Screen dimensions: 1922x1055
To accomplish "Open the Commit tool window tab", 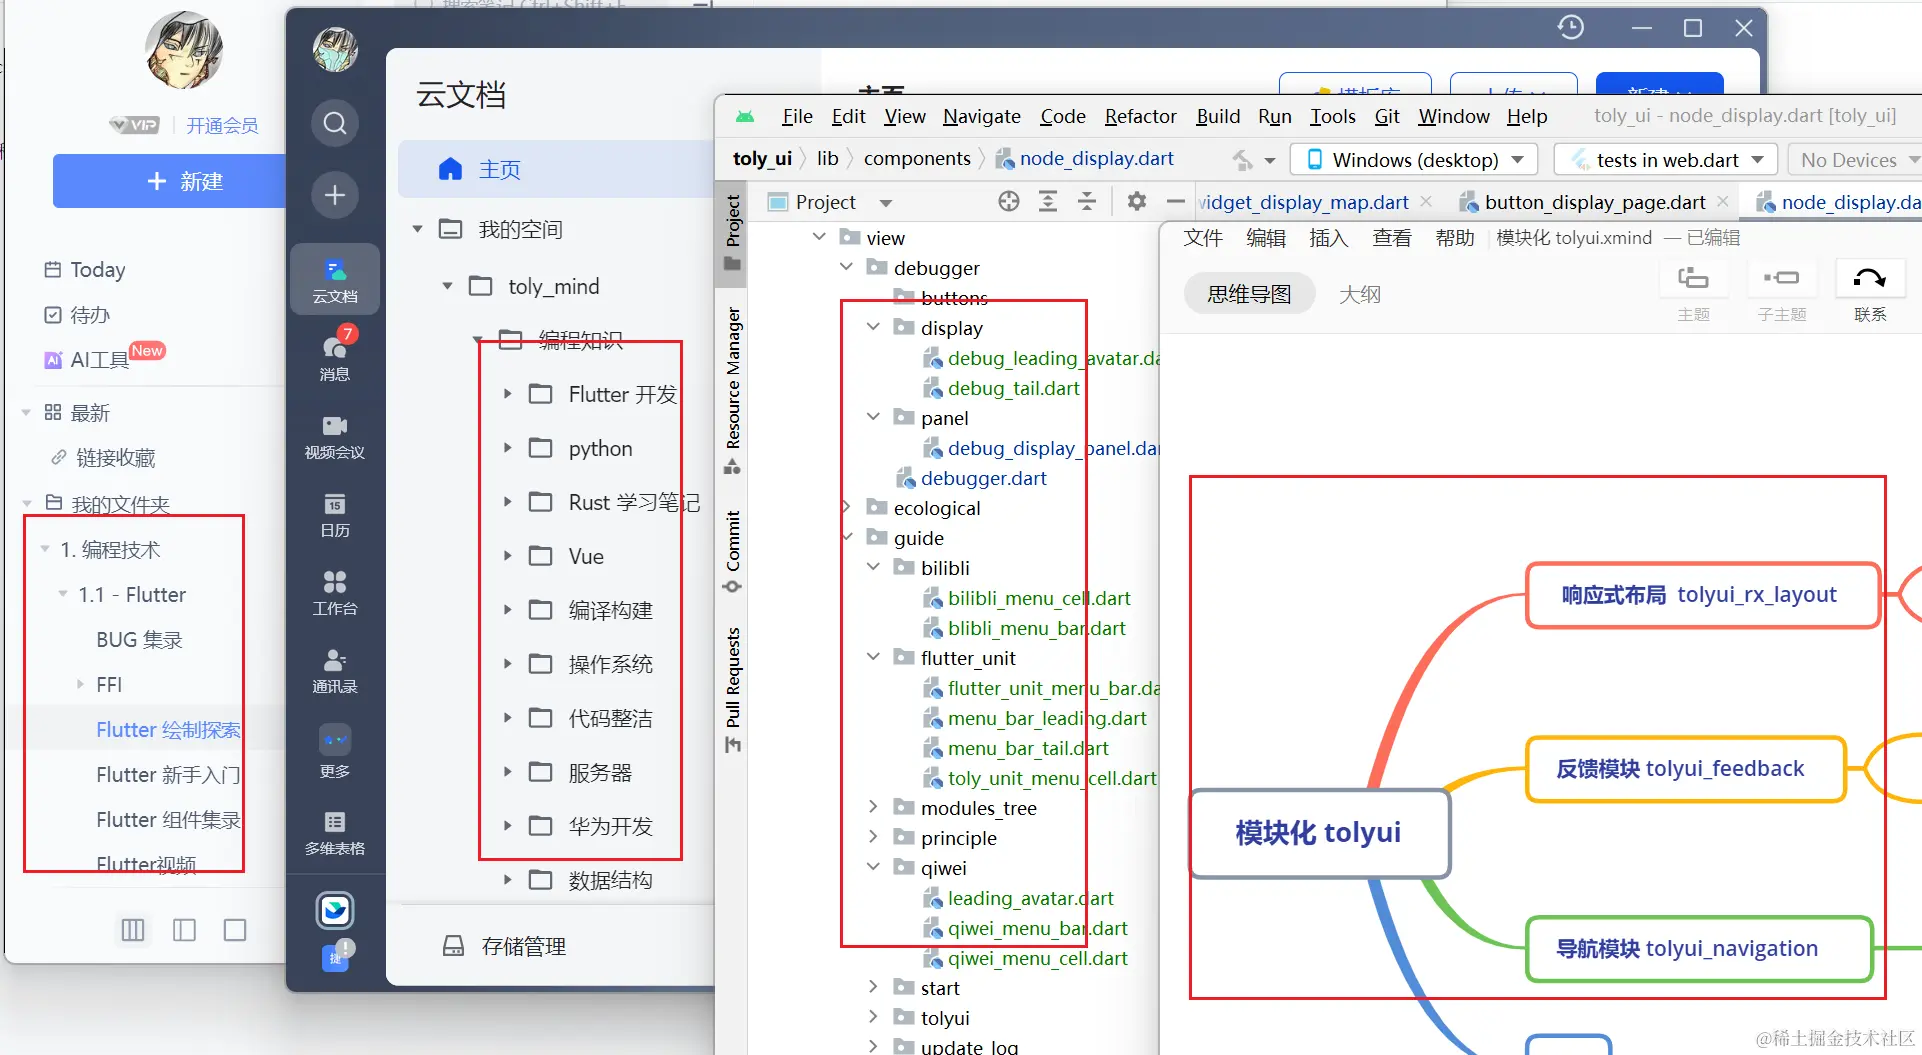I will (733, 551).
